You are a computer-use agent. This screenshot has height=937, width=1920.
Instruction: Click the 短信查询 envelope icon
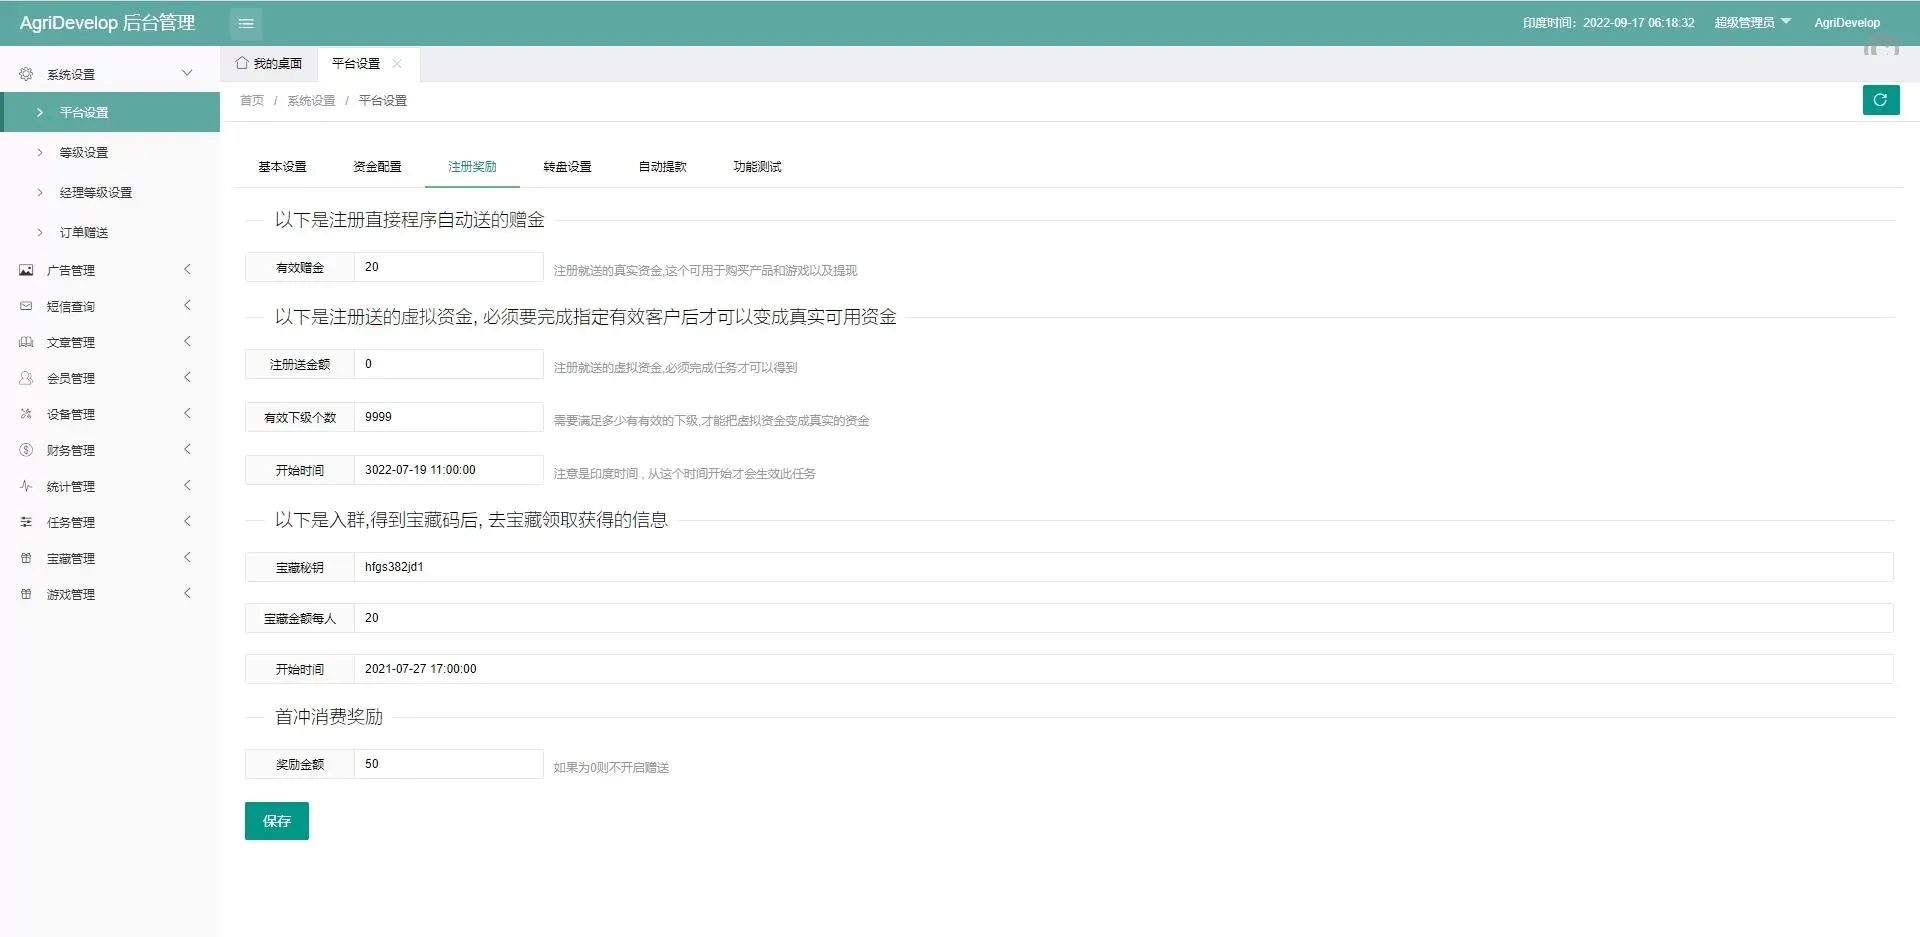point(26,306)
